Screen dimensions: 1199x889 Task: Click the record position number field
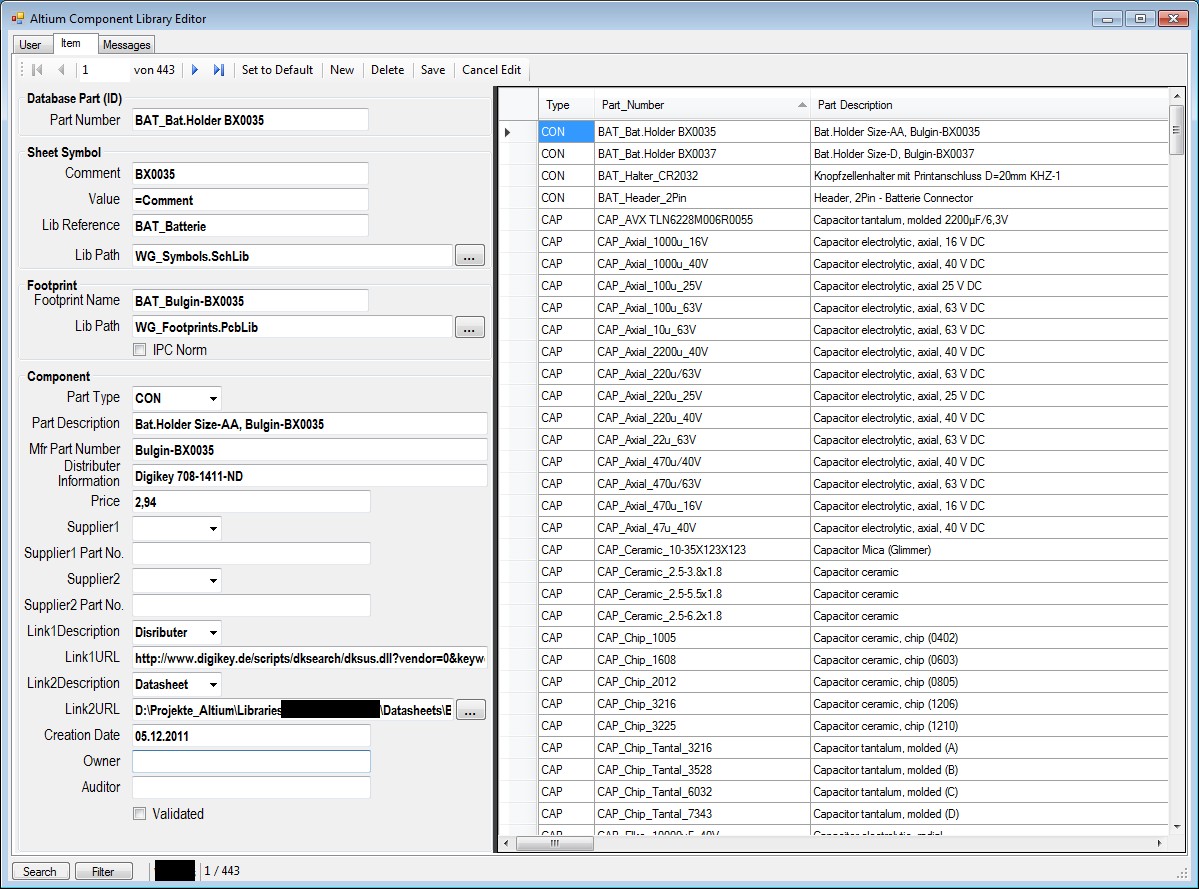(x=104, y=70)
